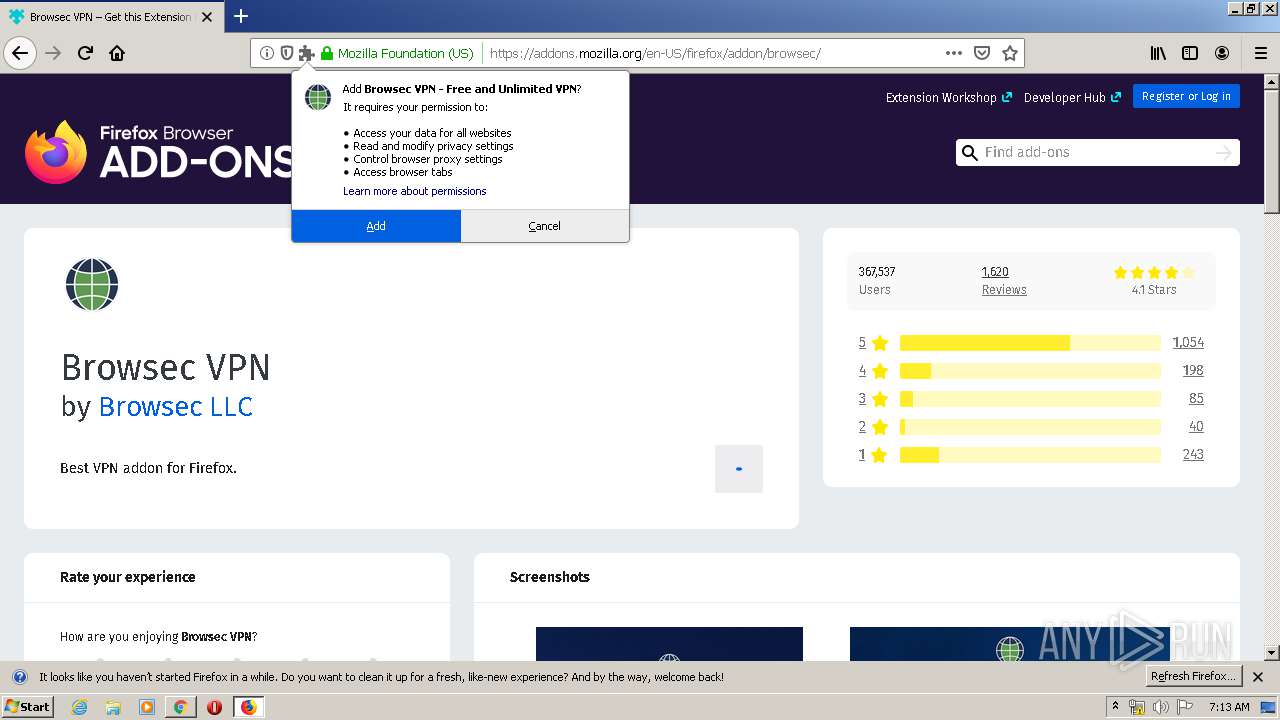The height and width of the screenshot is (720, 1280).
Task: Click the add-on puzzle piece icon in address bar
Action: point(306,53)
